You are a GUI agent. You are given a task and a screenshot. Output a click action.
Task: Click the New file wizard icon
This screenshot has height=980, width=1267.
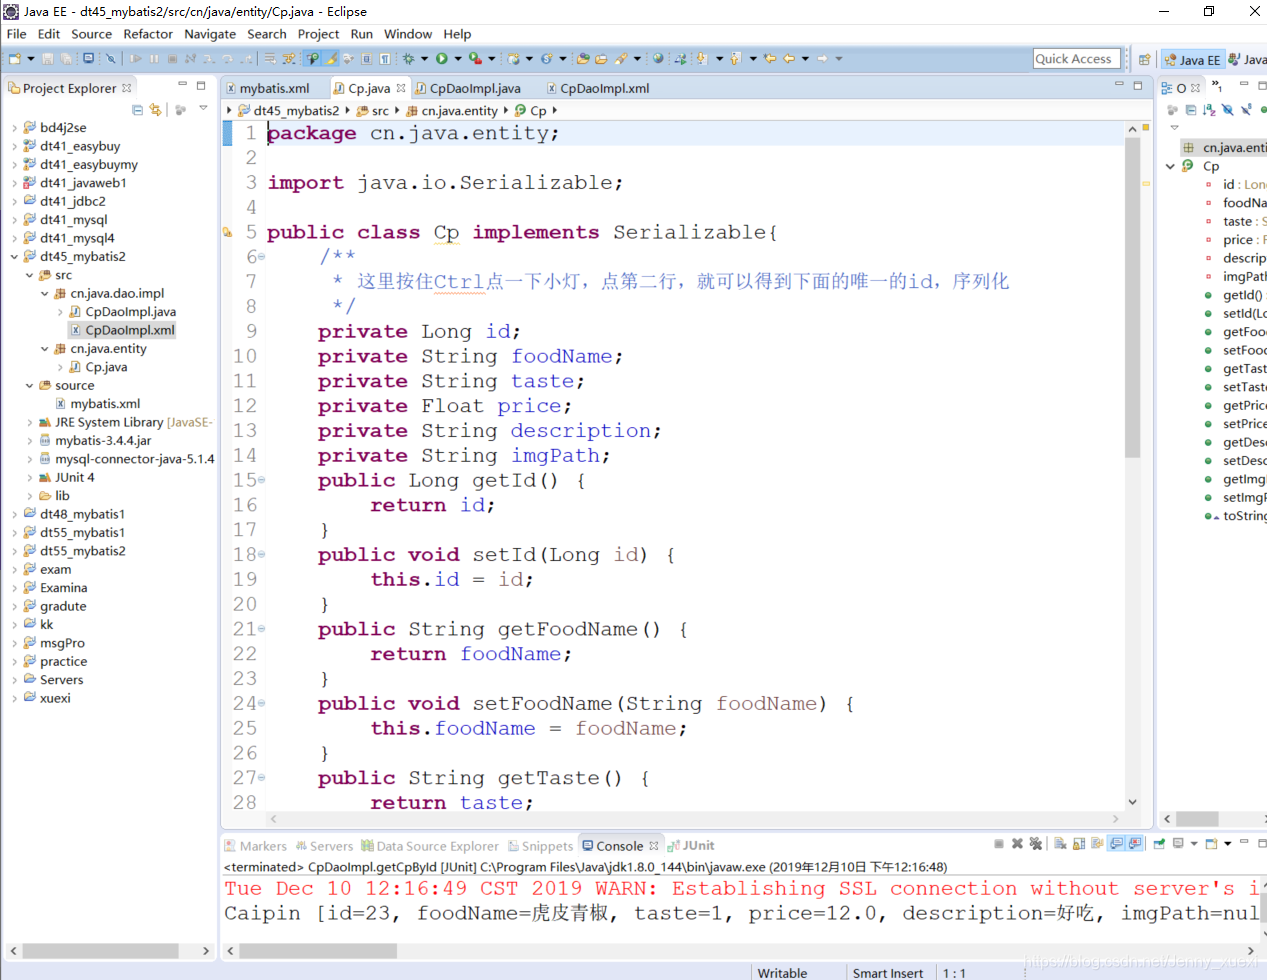[x=15, y=59]
